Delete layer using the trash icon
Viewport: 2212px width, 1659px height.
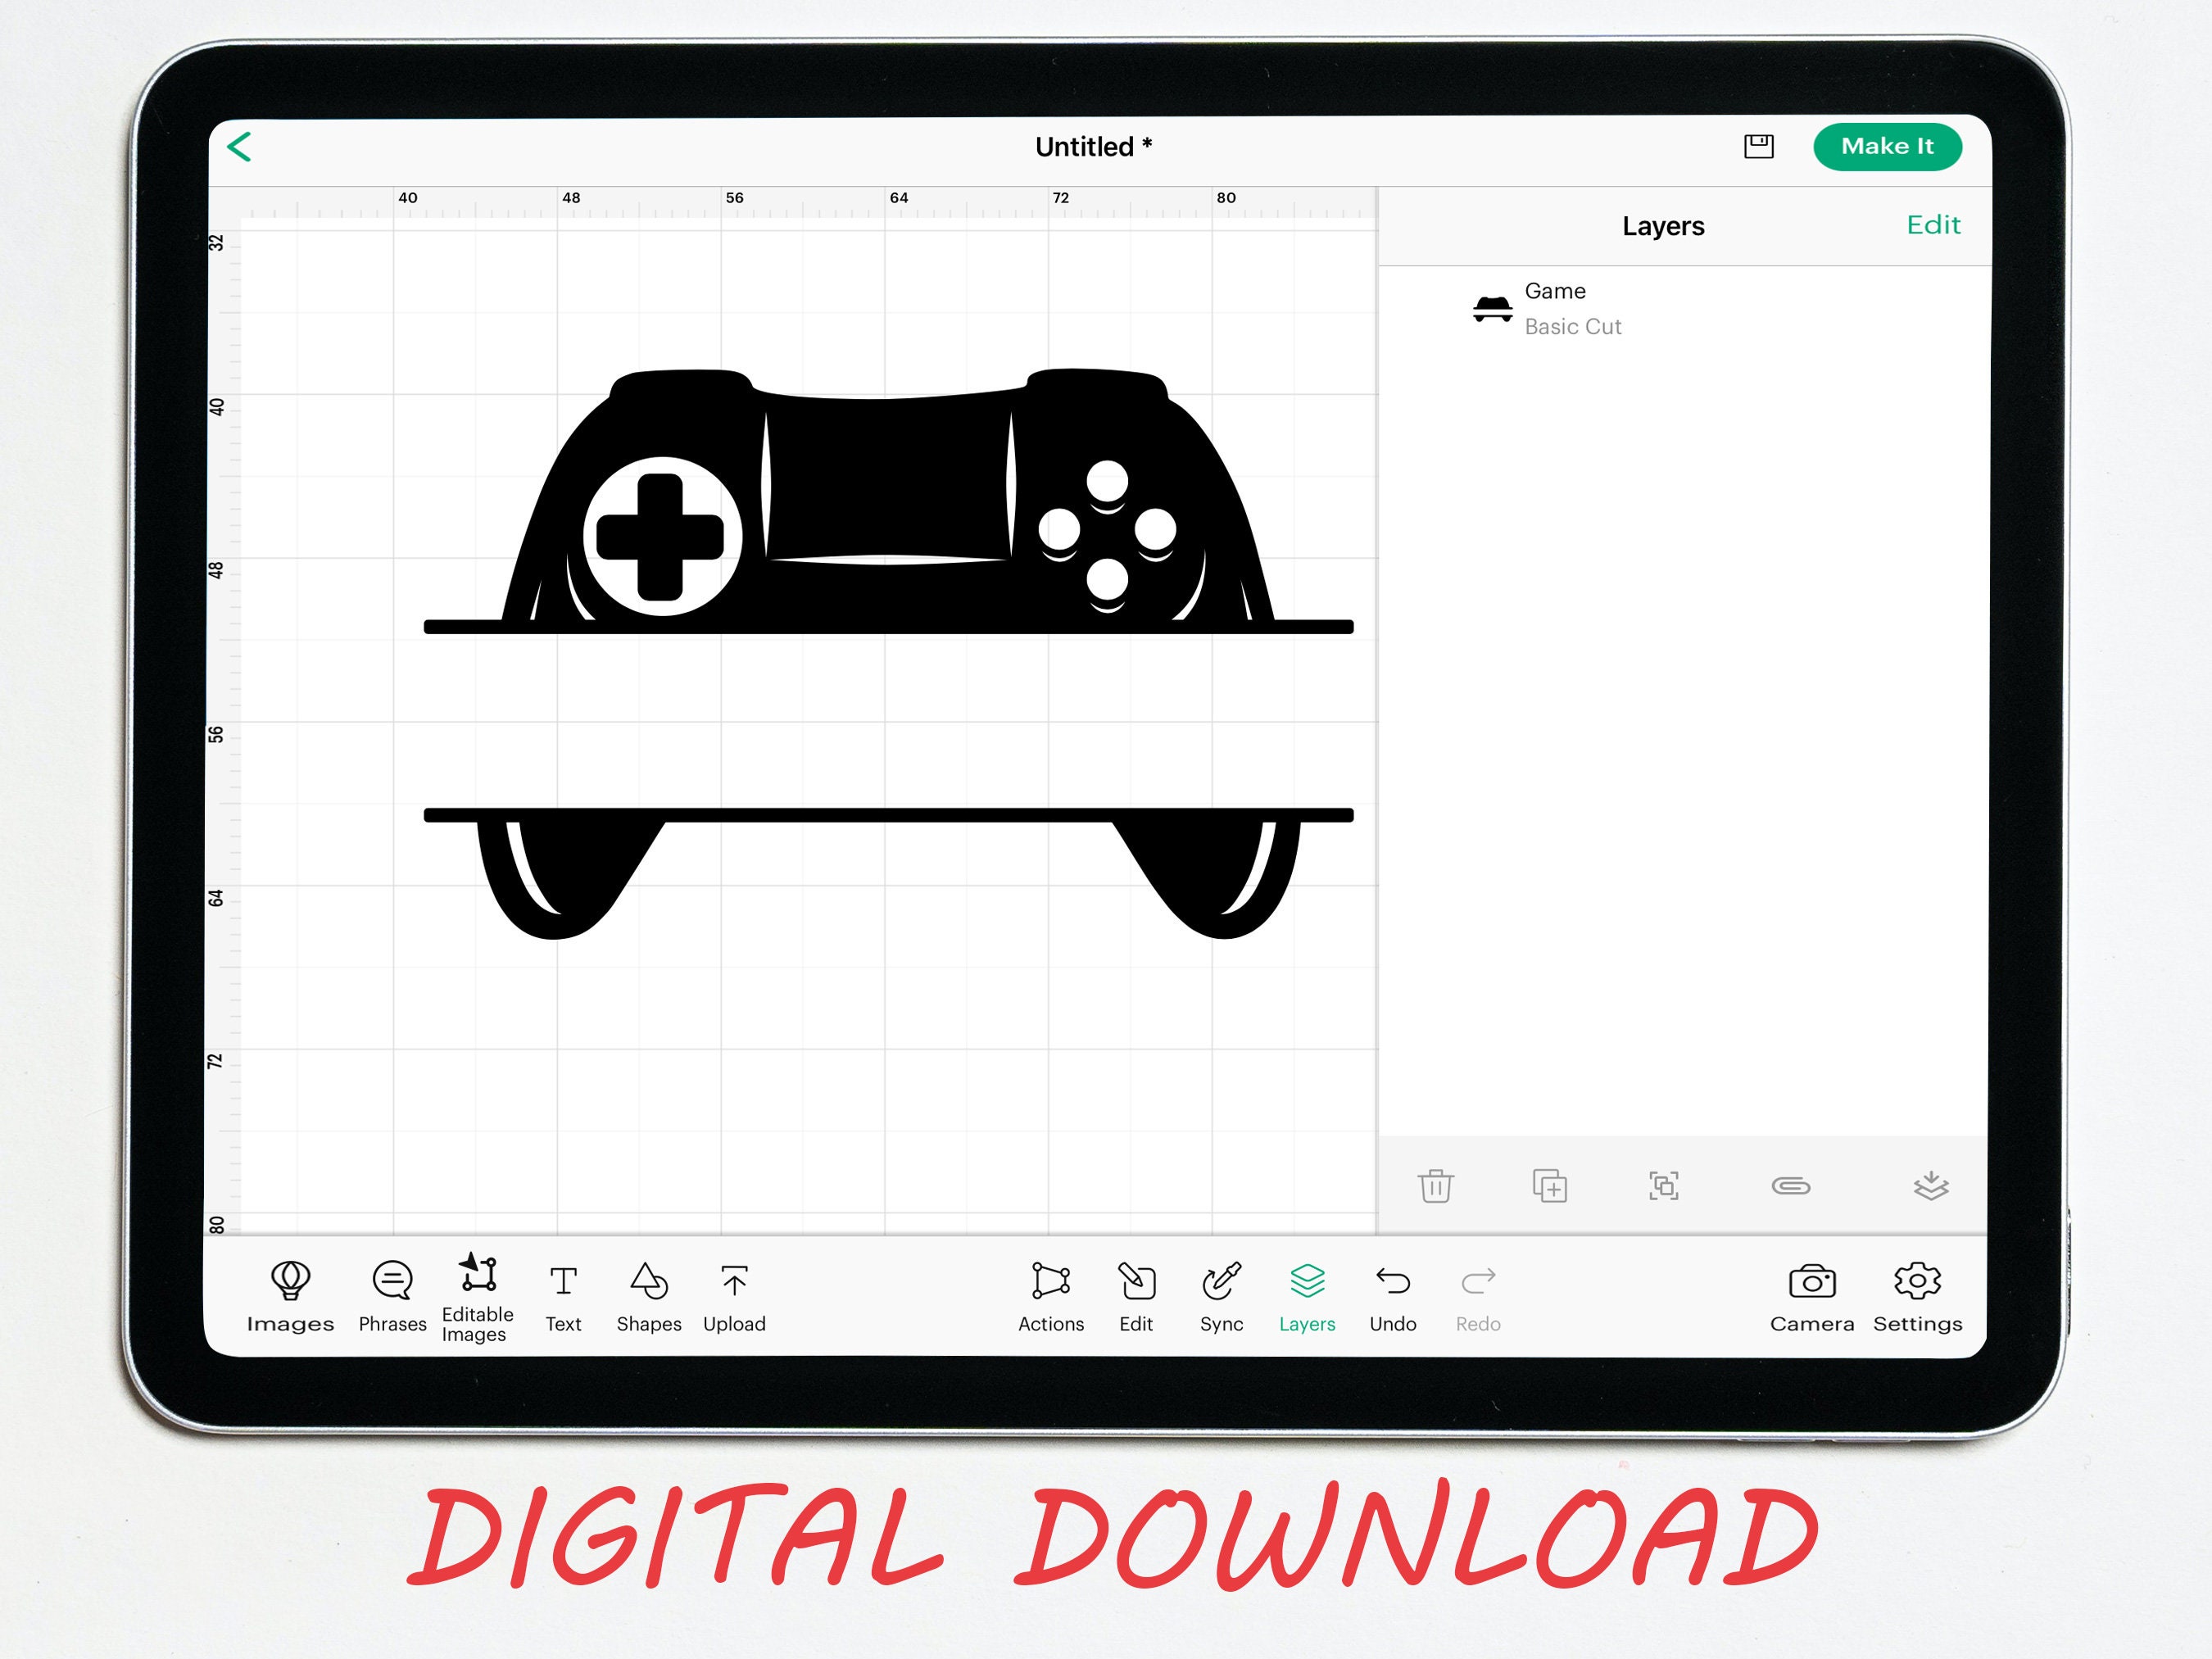coord(1437,1186)
